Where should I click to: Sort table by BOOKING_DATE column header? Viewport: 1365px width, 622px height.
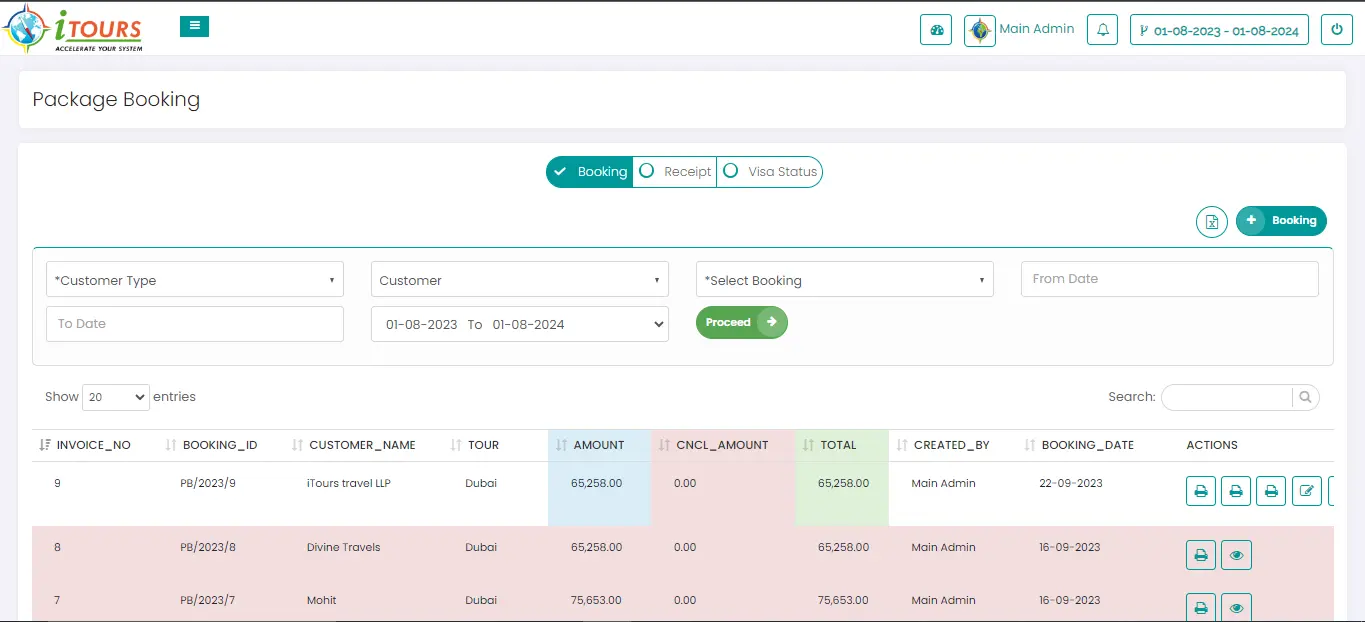tap(1087, 445)
